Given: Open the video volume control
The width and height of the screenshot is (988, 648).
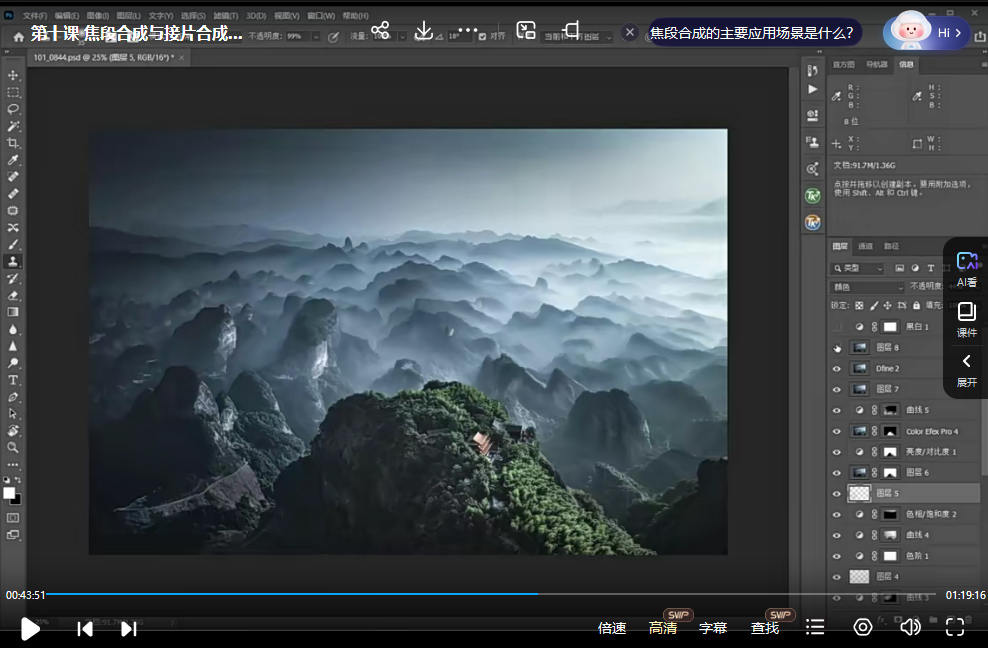Looking at the screenshot, I should click(x=909, y=627).
